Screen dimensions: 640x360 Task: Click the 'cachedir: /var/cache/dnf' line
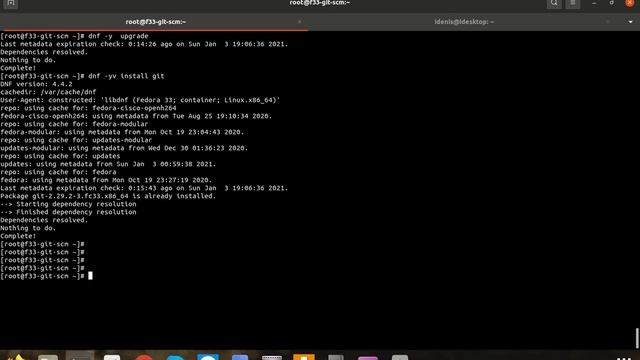point(48,92)
